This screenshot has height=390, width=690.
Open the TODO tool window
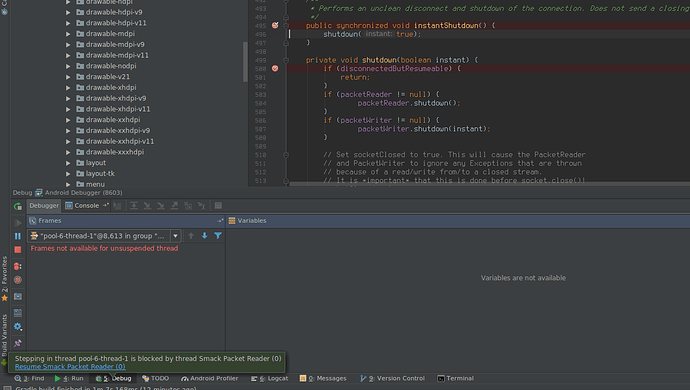click(156, 378)
